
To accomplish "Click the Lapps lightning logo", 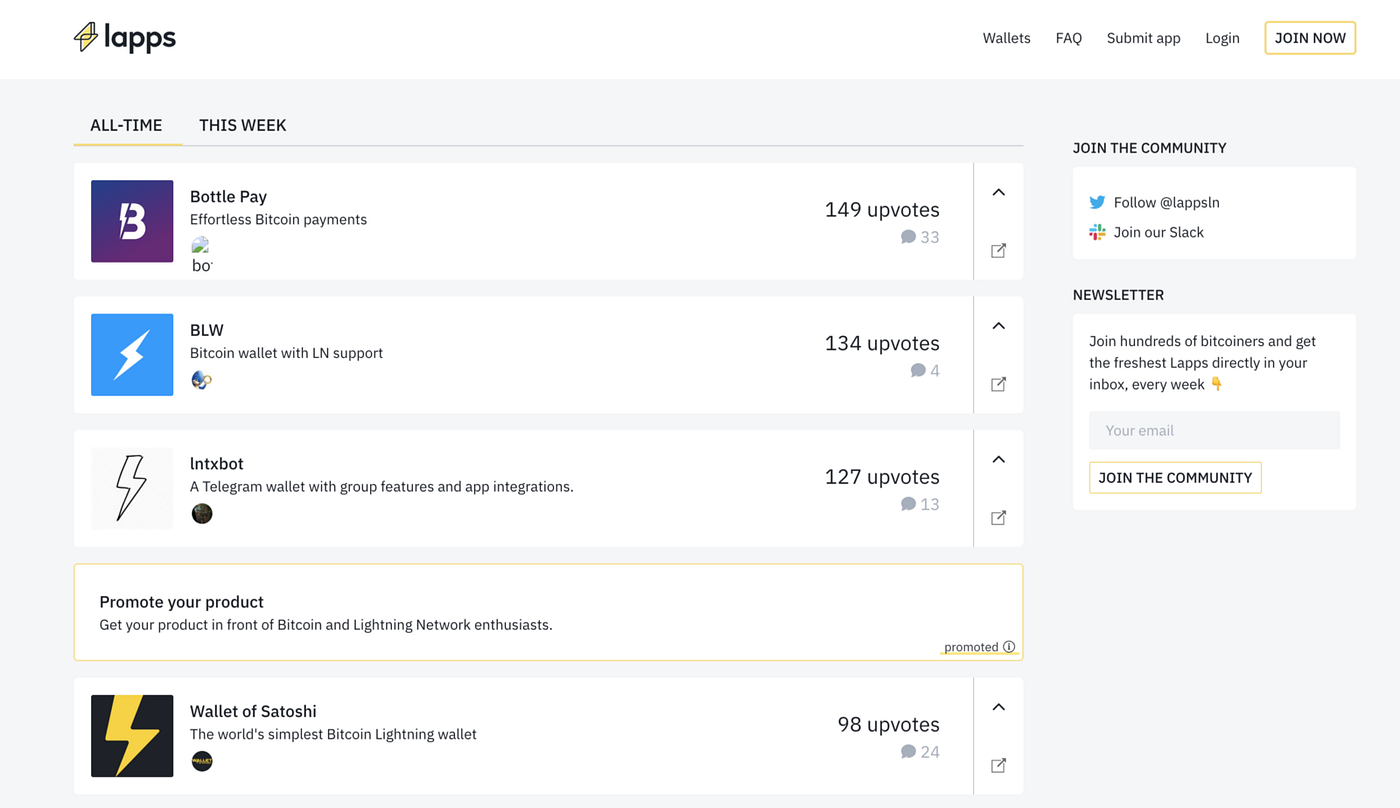I will pyautogui.click(x=87, y=37).
